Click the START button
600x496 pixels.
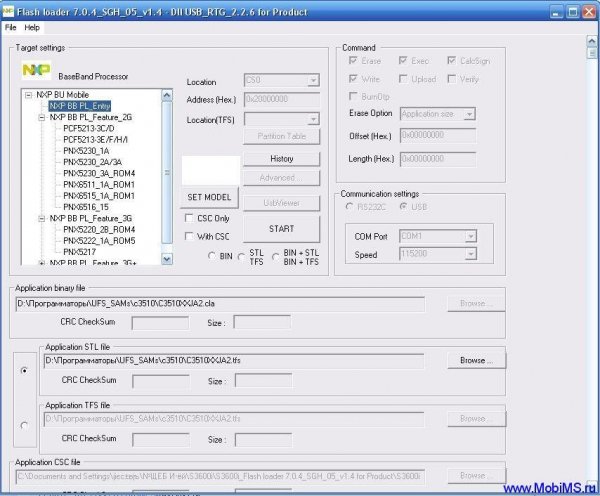point(282,229)
